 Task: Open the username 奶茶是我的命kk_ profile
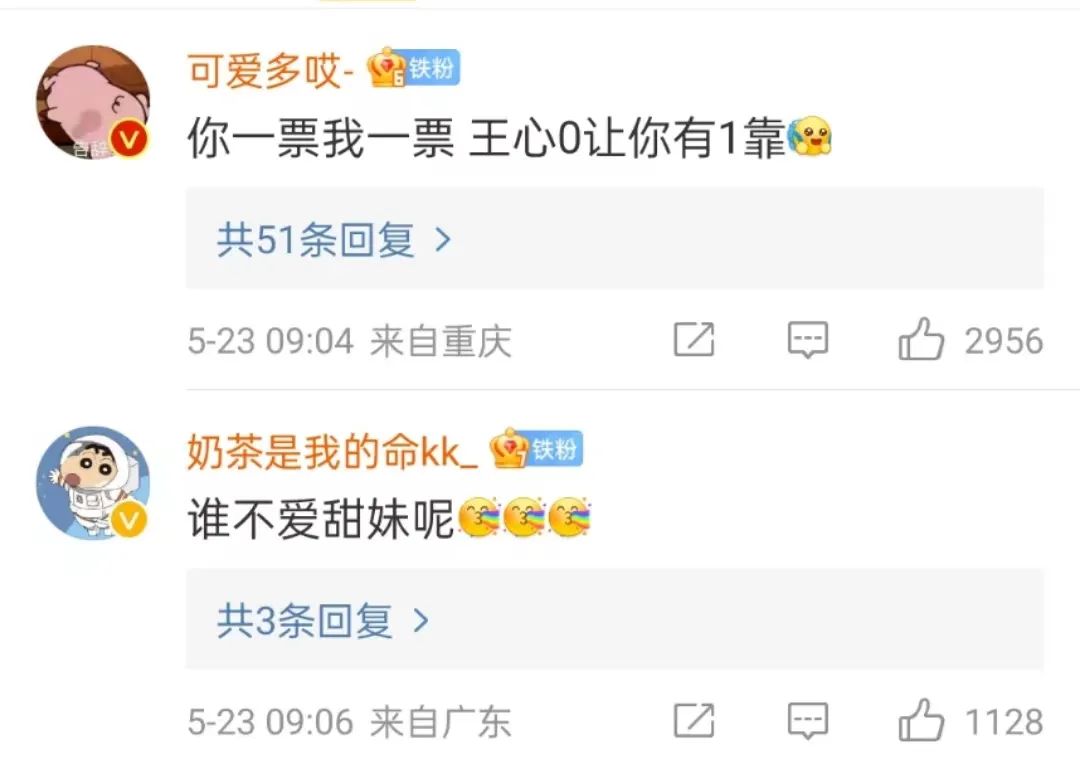333,451
